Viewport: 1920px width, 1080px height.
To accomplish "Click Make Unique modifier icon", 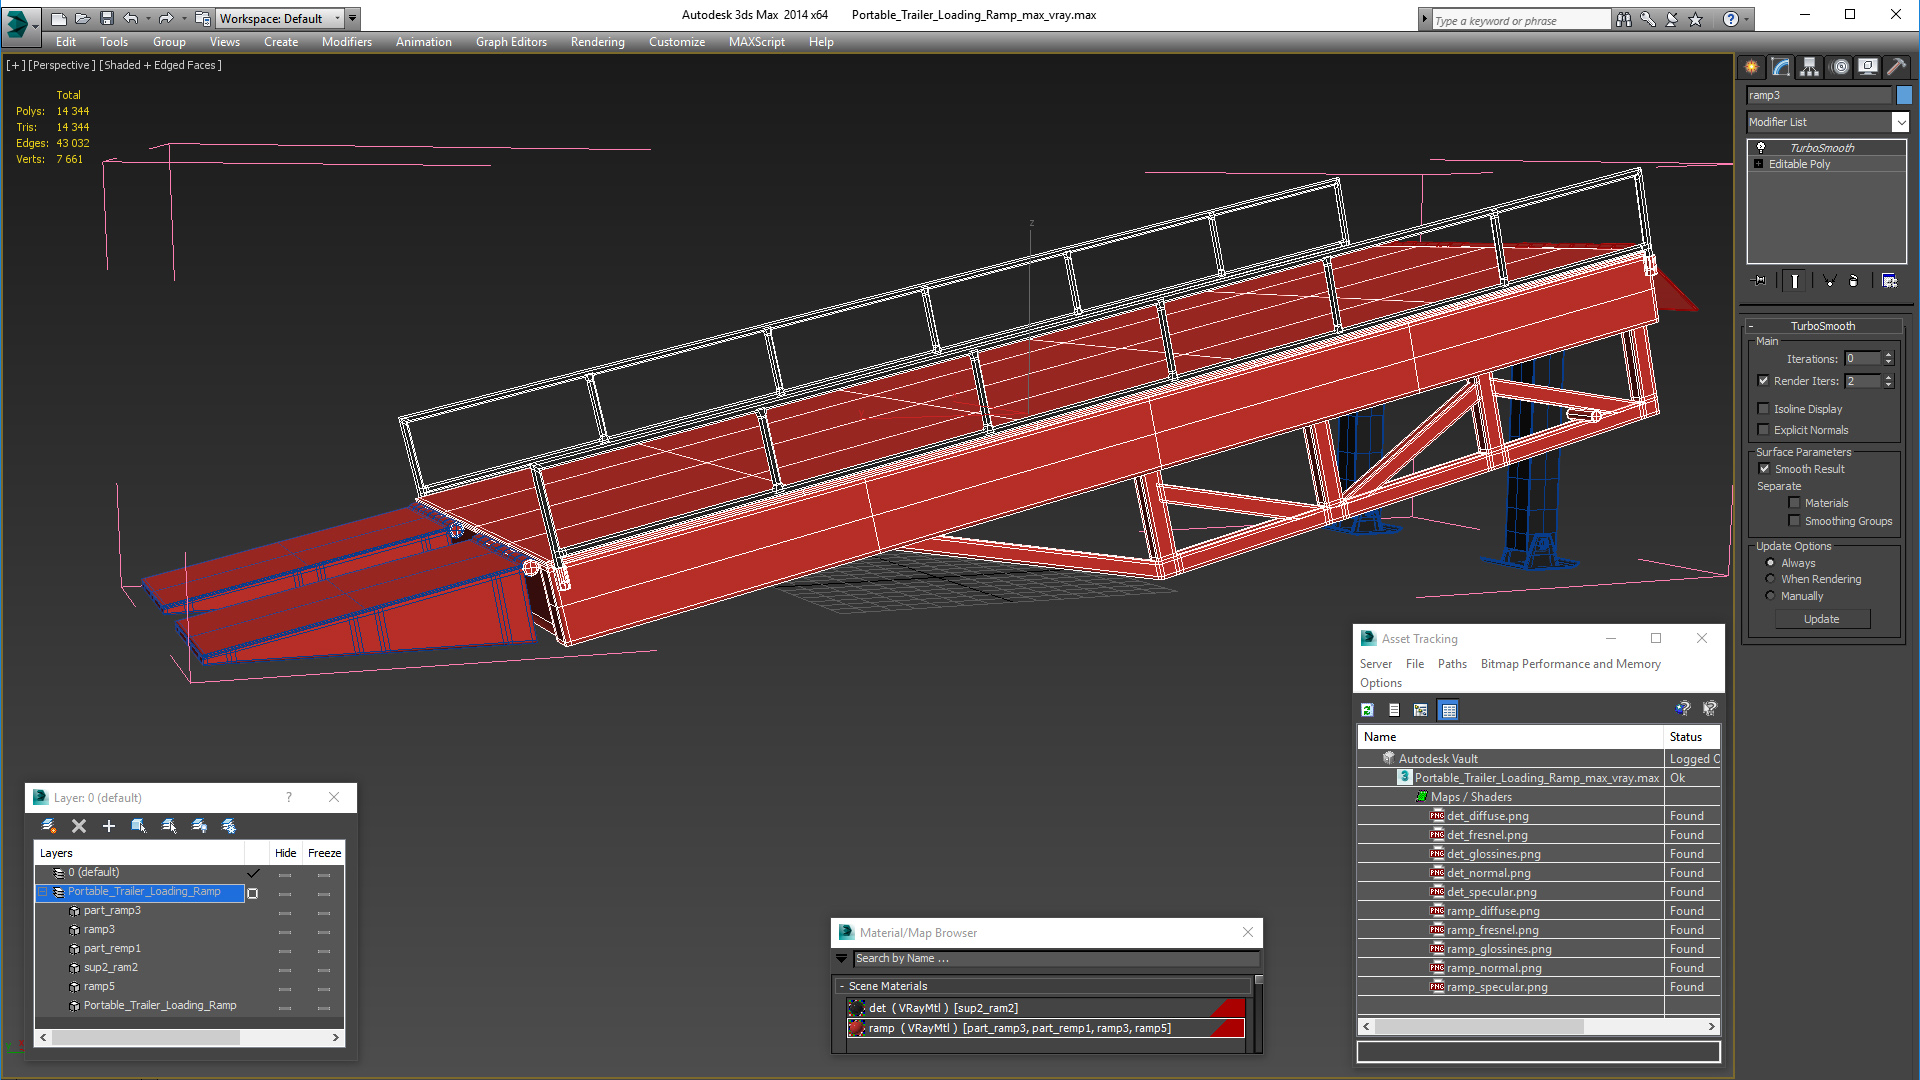I will coord(1829,281).
